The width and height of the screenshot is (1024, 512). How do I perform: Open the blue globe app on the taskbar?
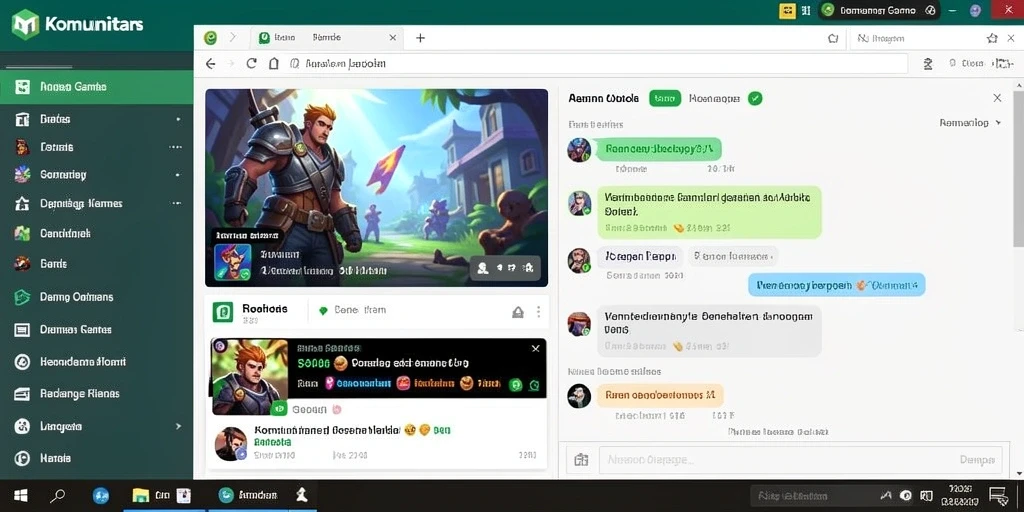(x=101, y=496)
